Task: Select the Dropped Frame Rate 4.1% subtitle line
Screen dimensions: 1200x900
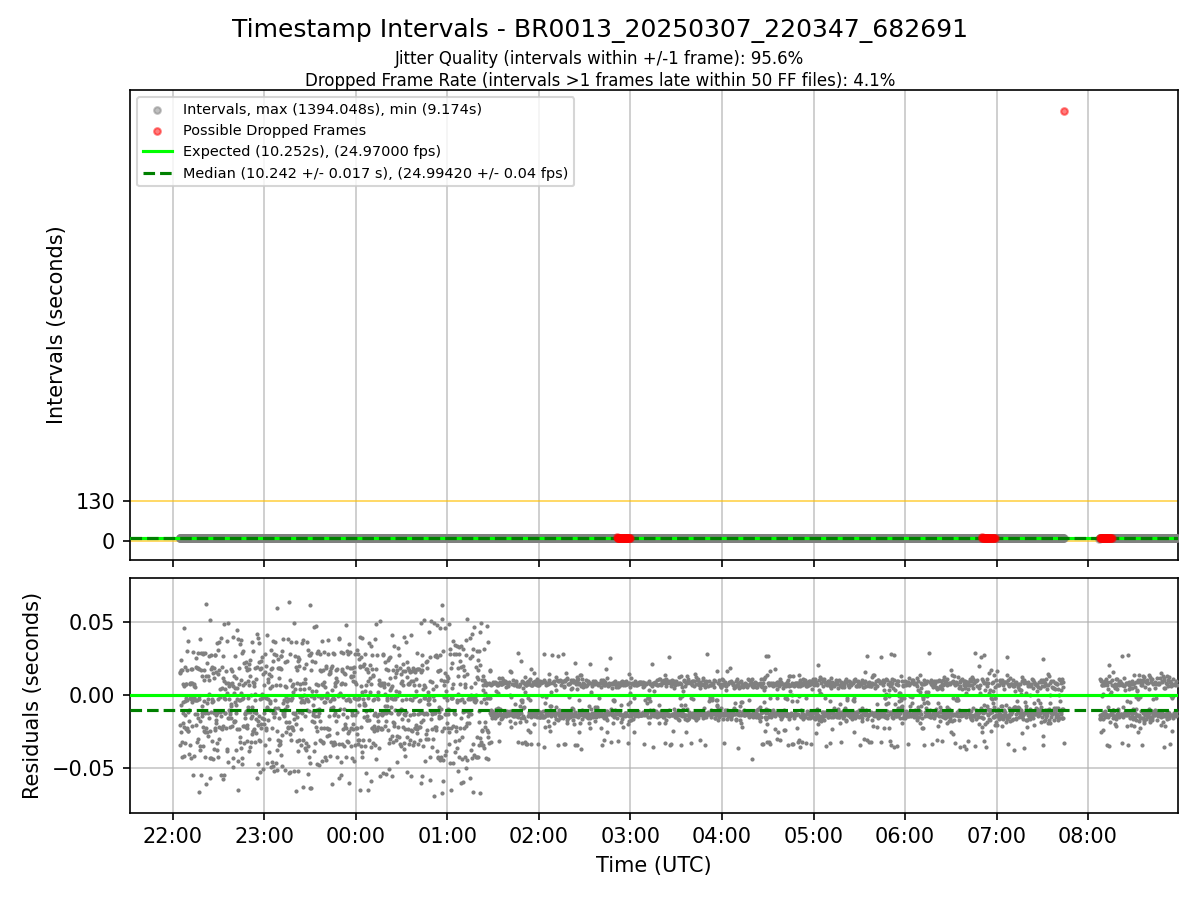Action: (599, 80)
